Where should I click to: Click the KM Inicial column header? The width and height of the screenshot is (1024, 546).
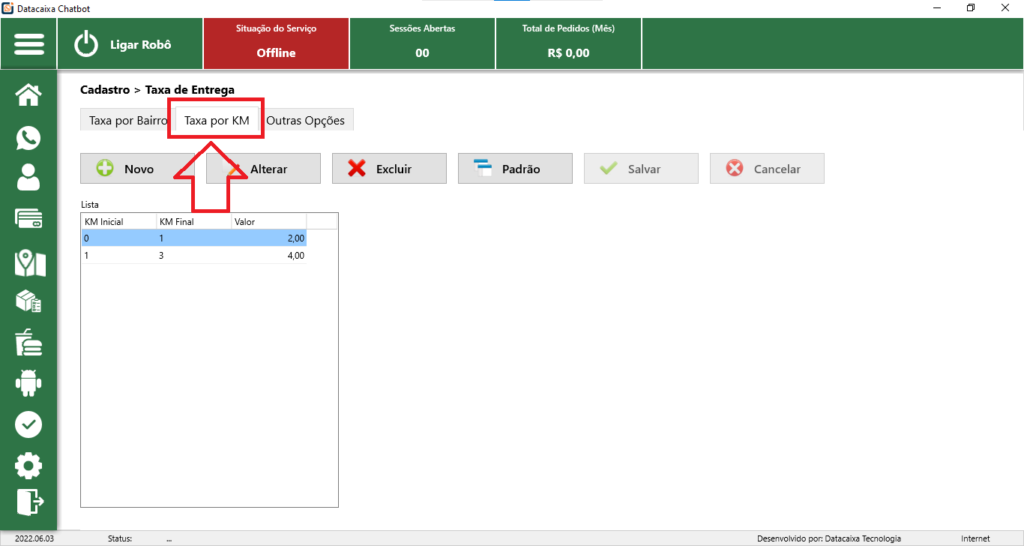(x=118, y=221)
